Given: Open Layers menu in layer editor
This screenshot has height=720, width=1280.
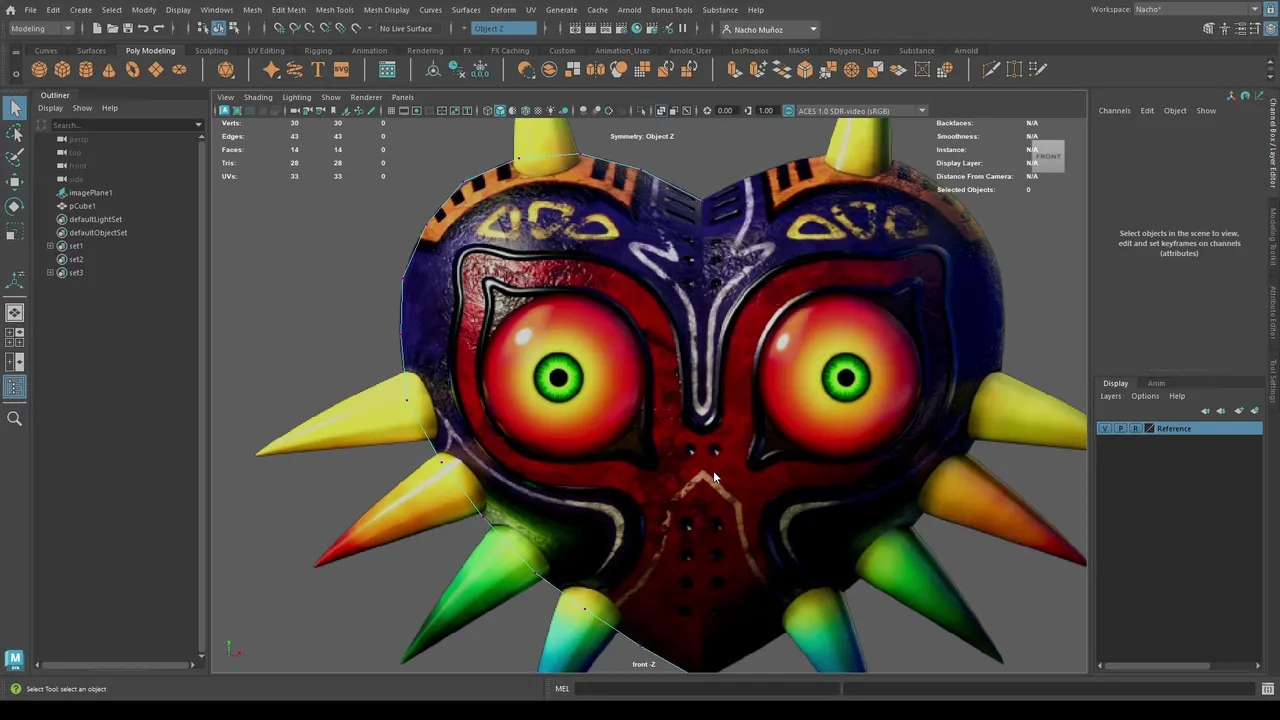Looking at the screenshot, I should pyautogui.click(x=1111, y=396).
